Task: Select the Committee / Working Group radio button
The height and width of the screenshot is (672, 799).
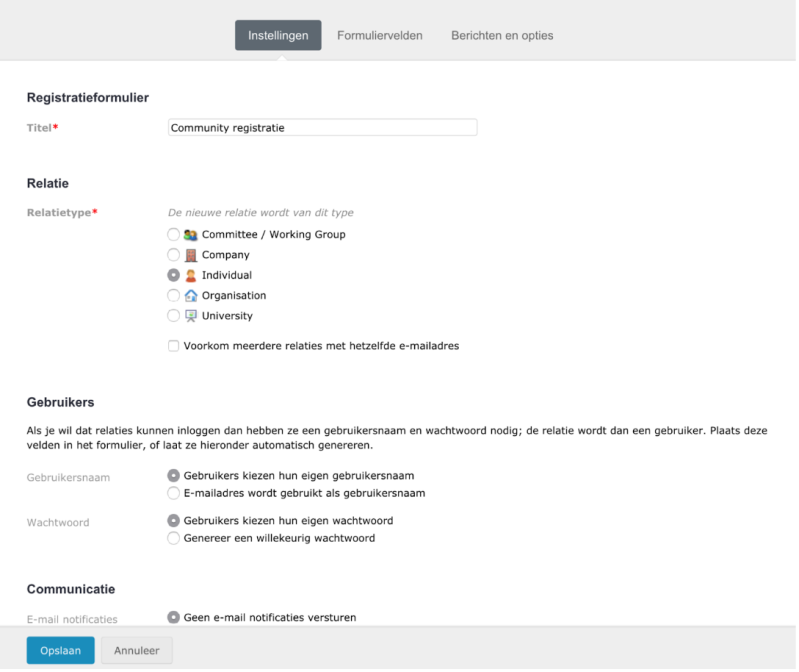Action: tap(173, 234)
